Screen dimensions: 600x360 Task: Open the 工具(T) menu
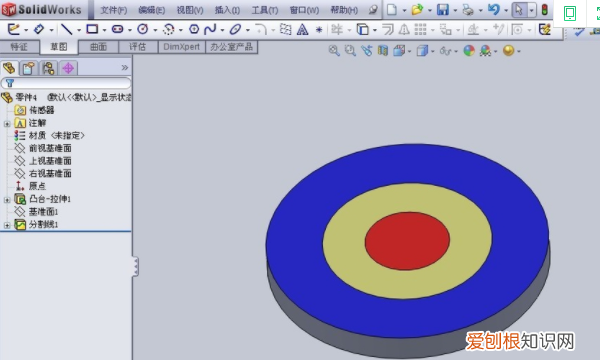tap(265, 10)
